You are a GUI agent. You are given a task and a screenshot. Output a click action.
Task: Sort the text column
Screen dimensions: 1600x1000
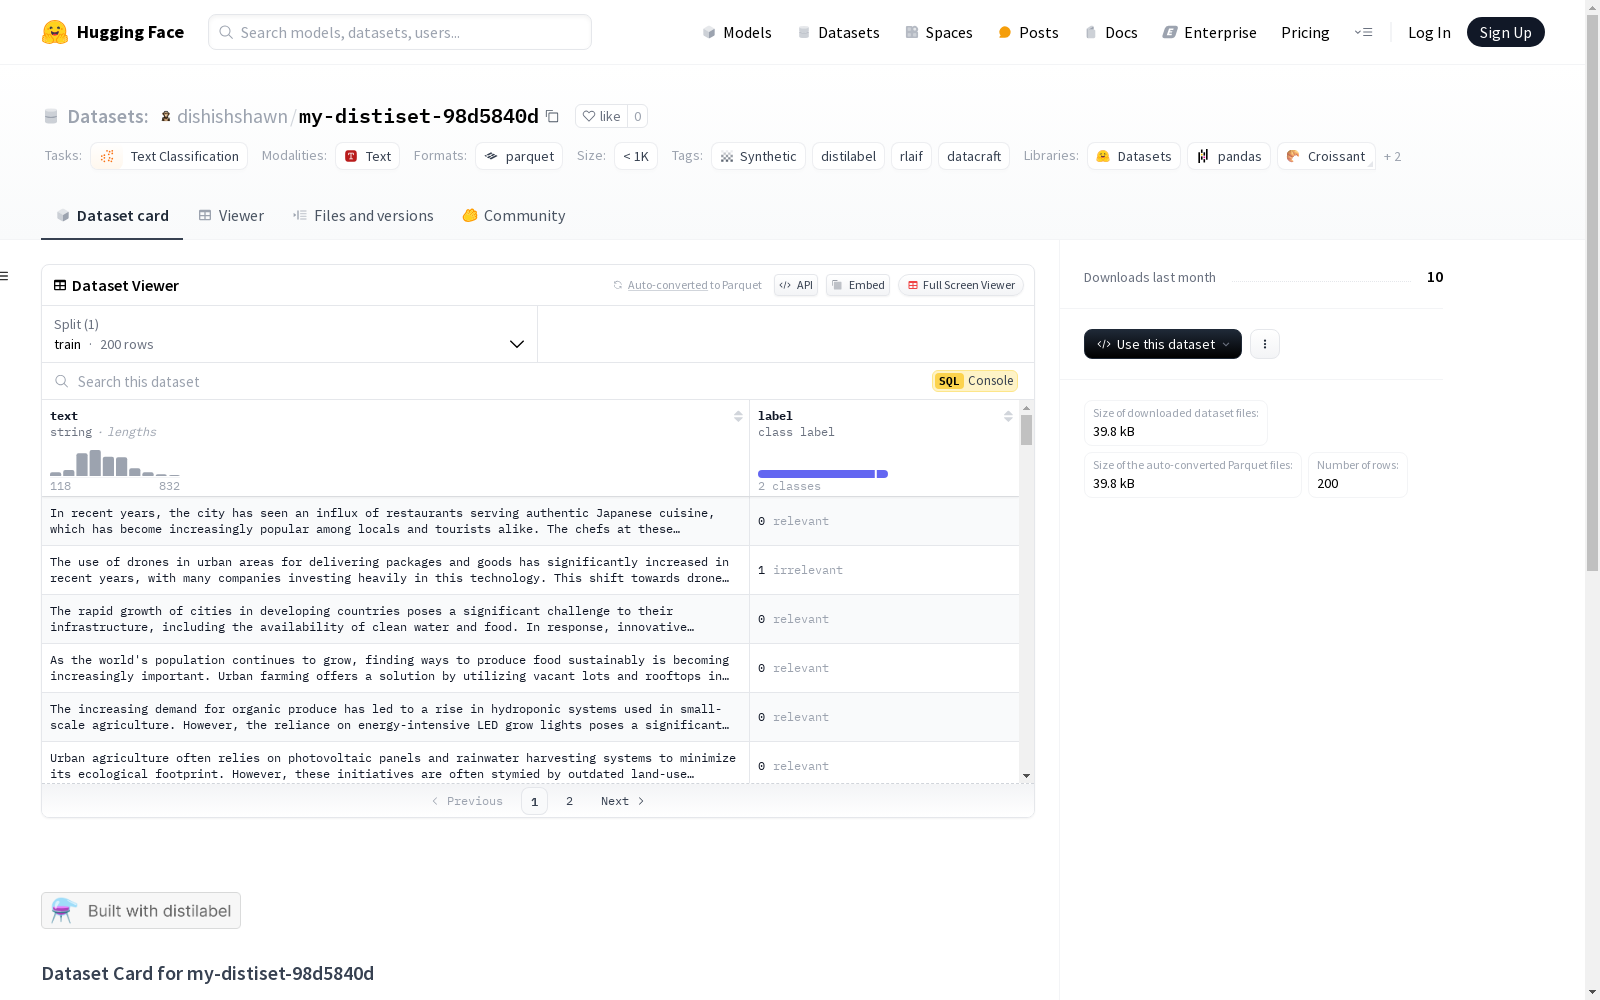coord(738,416)
